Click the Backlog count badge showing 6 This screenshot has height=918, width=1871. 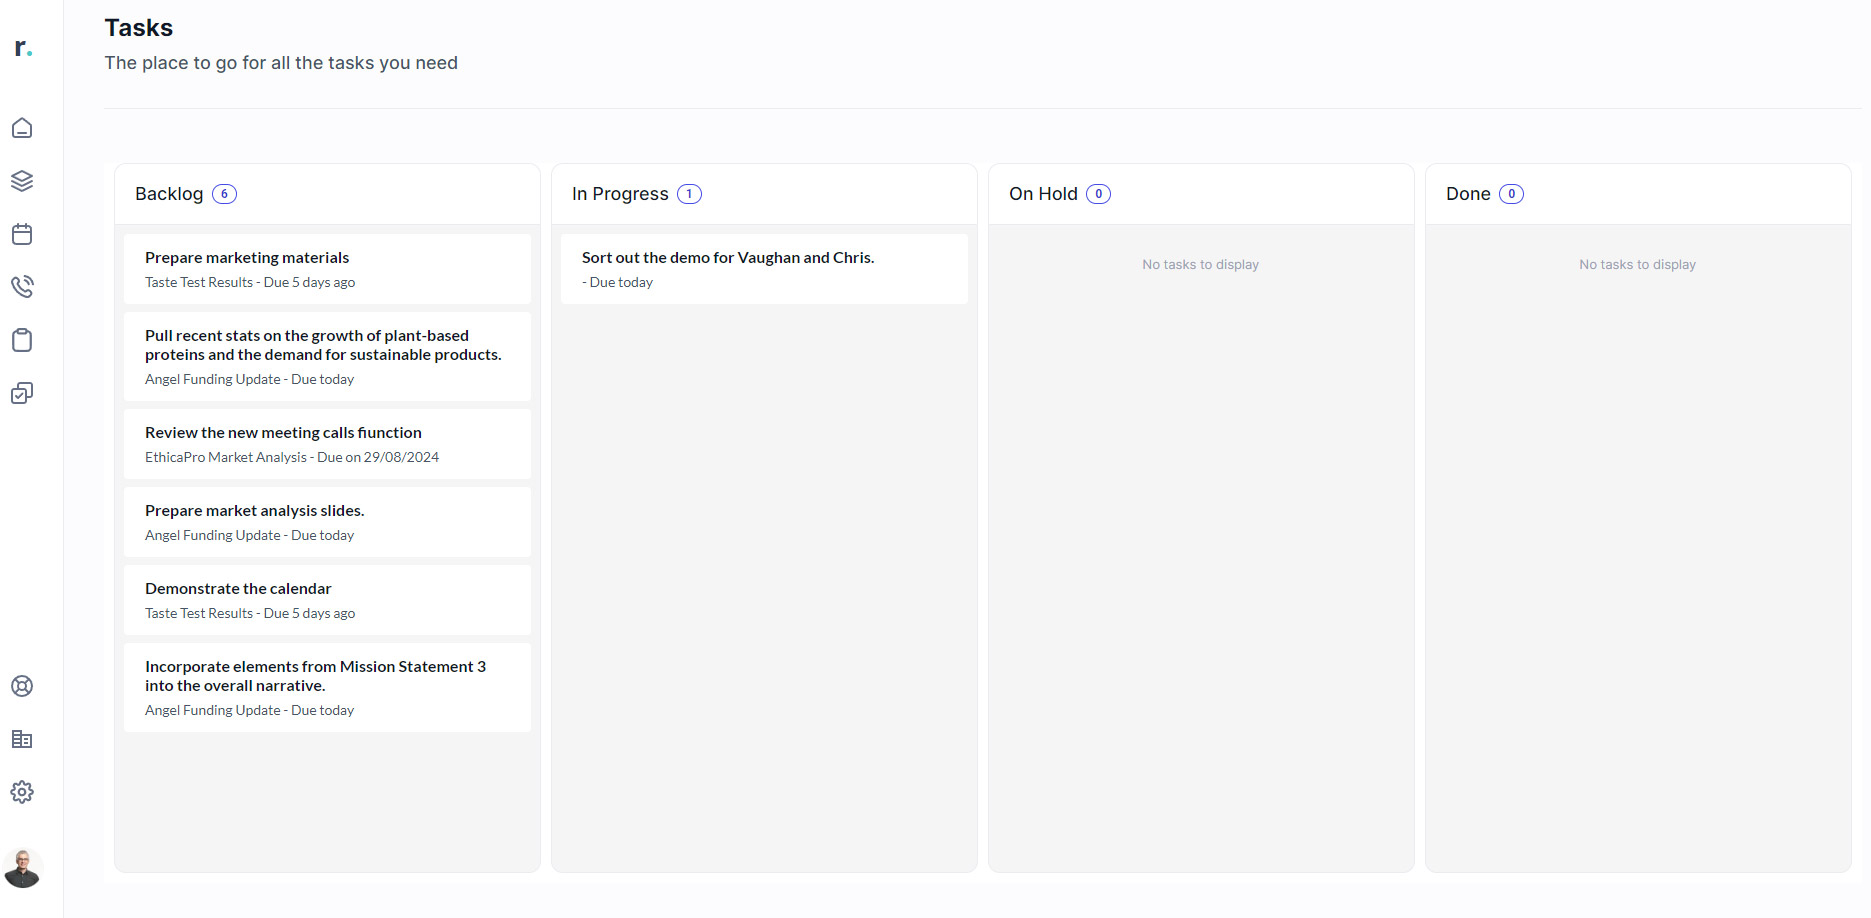[x=224, y=194]
